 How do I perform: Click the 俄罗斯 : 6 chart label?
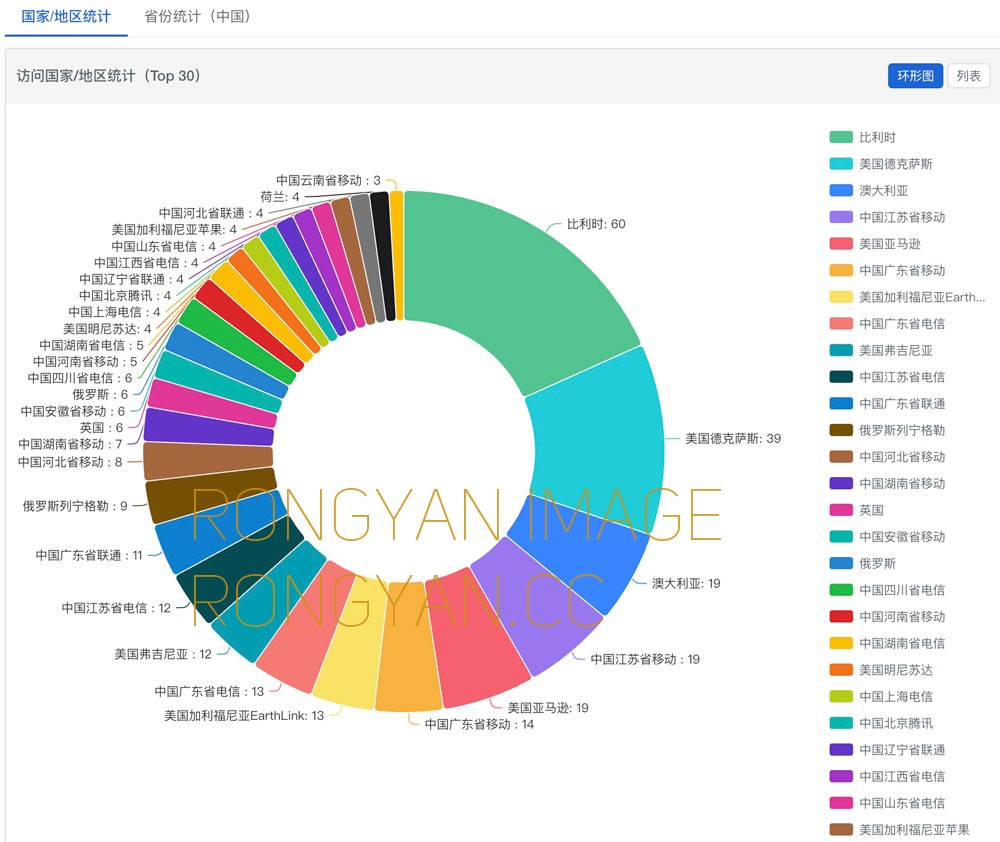pyautogui.click(x=100, y=394)
